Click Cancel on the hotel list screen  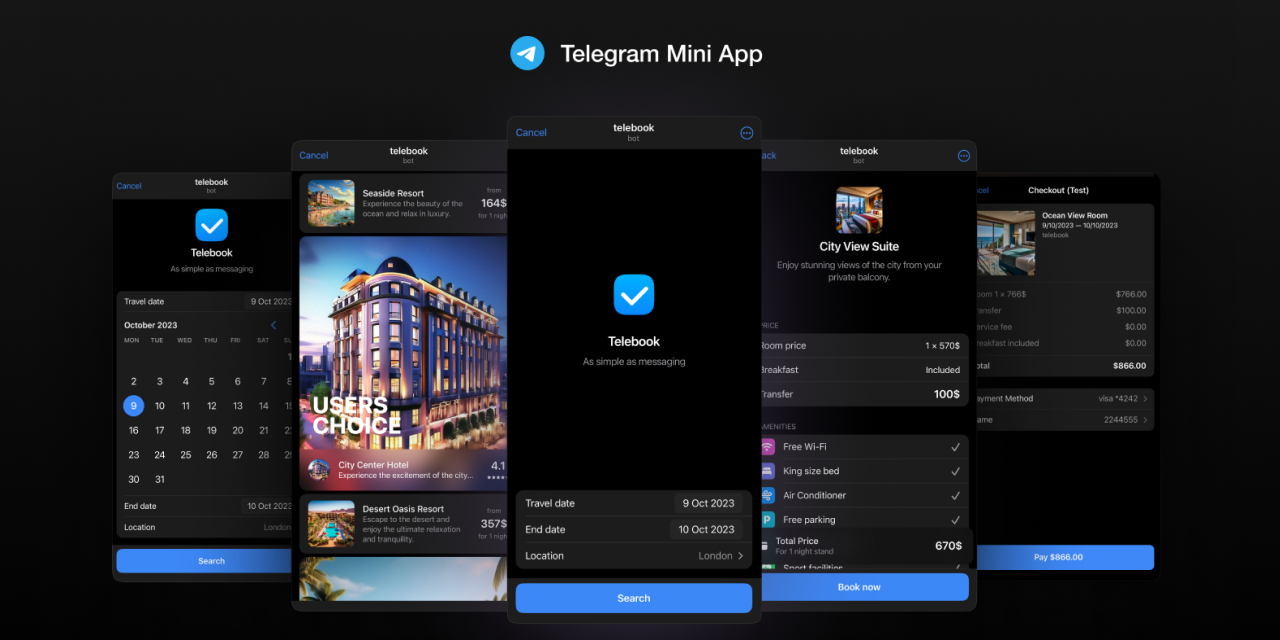click(314, 155)
